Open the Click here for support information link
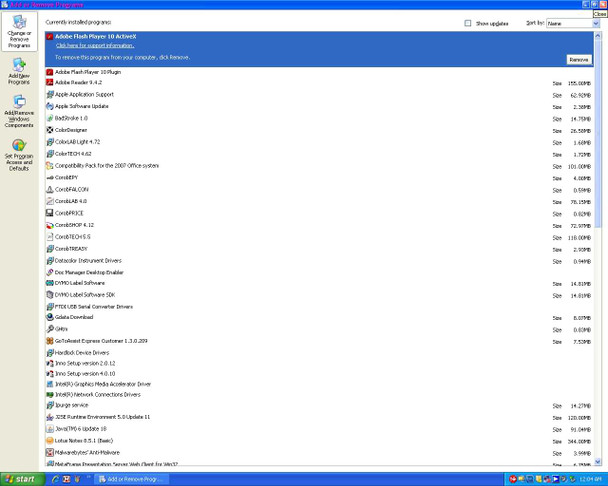 pos(95,46)
